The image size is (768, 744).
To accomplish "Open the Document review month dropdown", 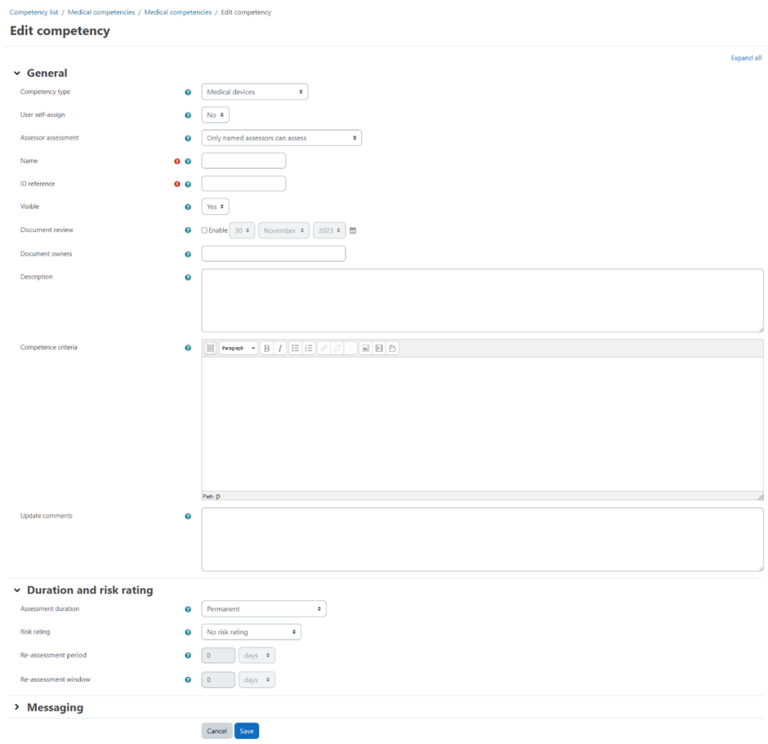I will pos(284,230).
